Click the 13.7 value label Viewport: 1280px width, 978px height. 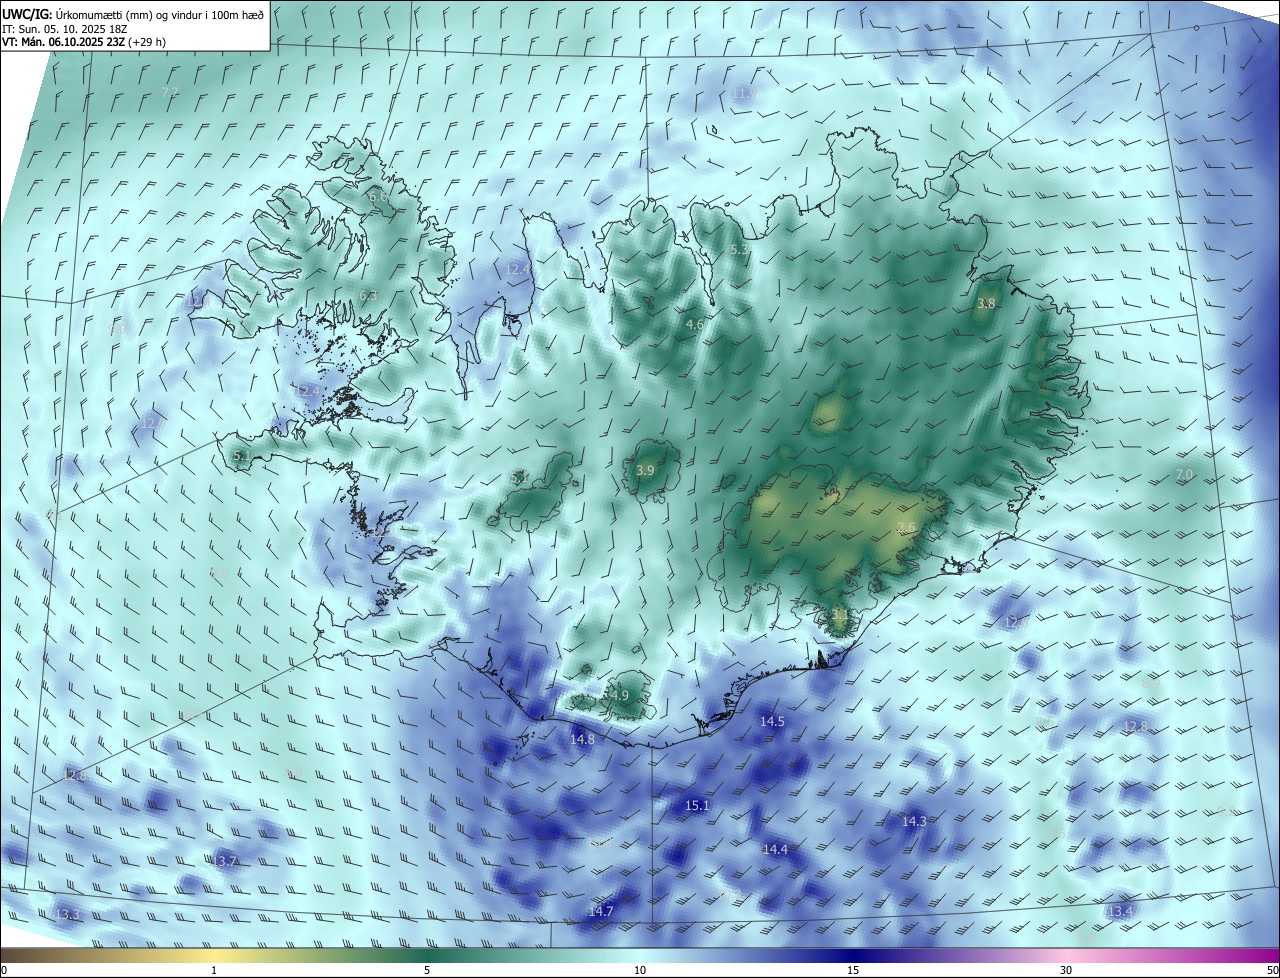[x=226, y=860]
